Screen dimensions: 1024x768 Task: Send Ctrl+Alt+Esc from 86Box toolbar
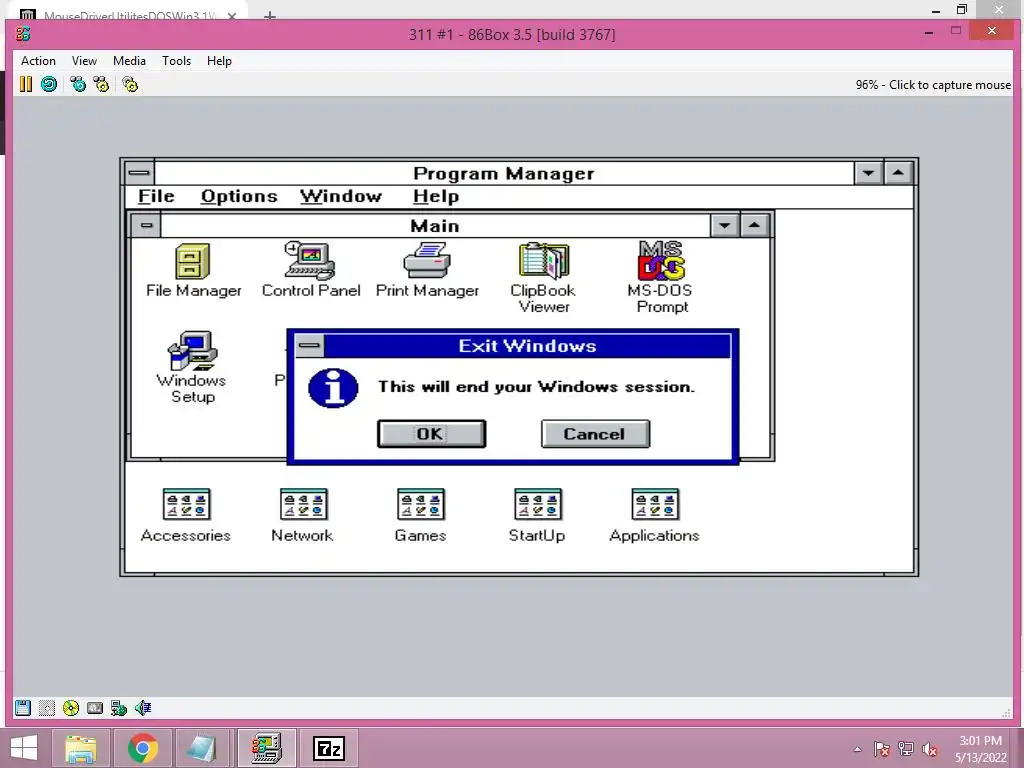click(x=101, y=84)
